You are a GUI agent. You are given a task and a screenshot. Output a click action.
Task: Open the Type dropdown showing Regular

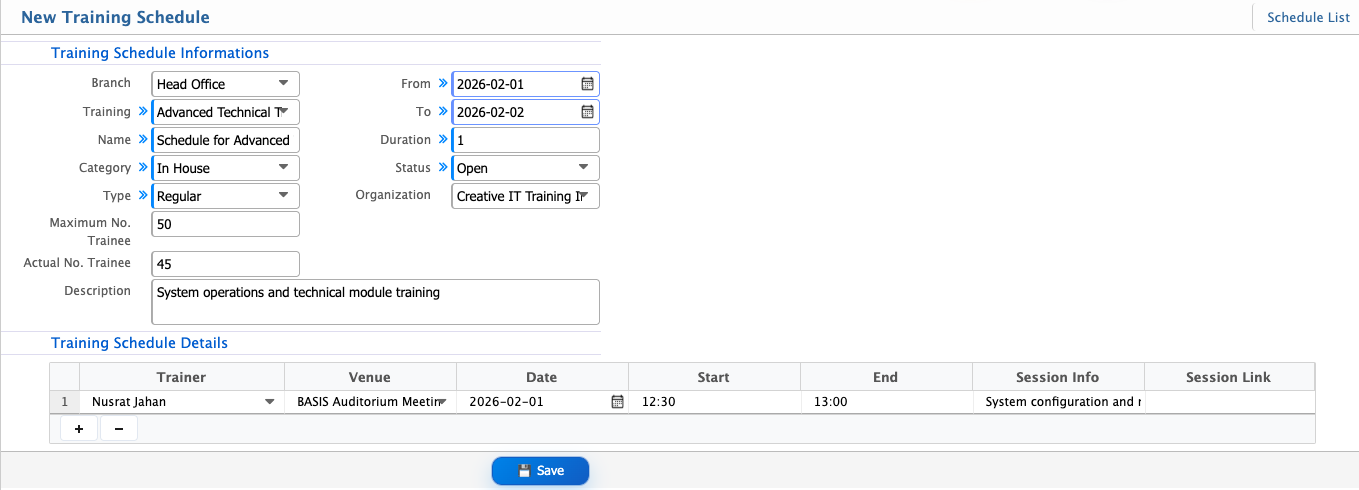click(283, 196)
